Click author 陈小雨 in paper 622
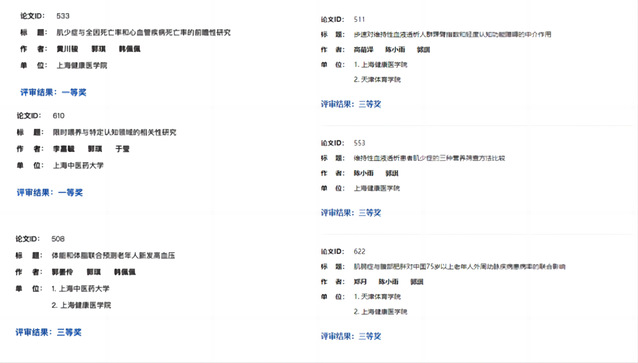This screenshot has height=363, width=638. (388, 282)
